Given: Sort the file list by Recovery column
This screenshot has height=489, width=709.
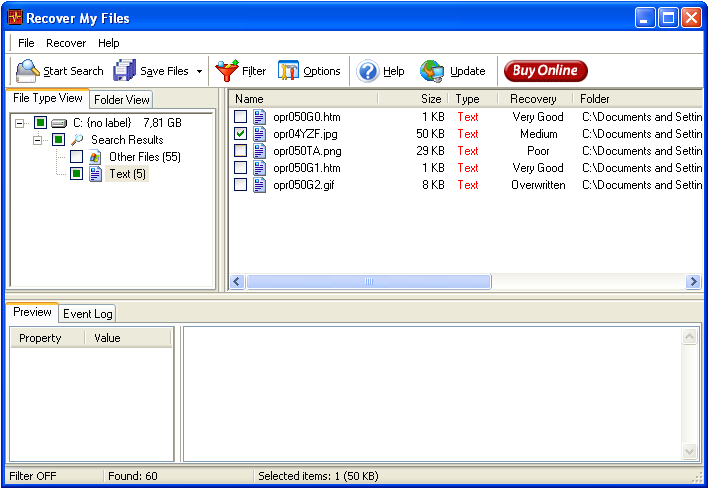Looking at the screenshot, I should tap(535, 99).
